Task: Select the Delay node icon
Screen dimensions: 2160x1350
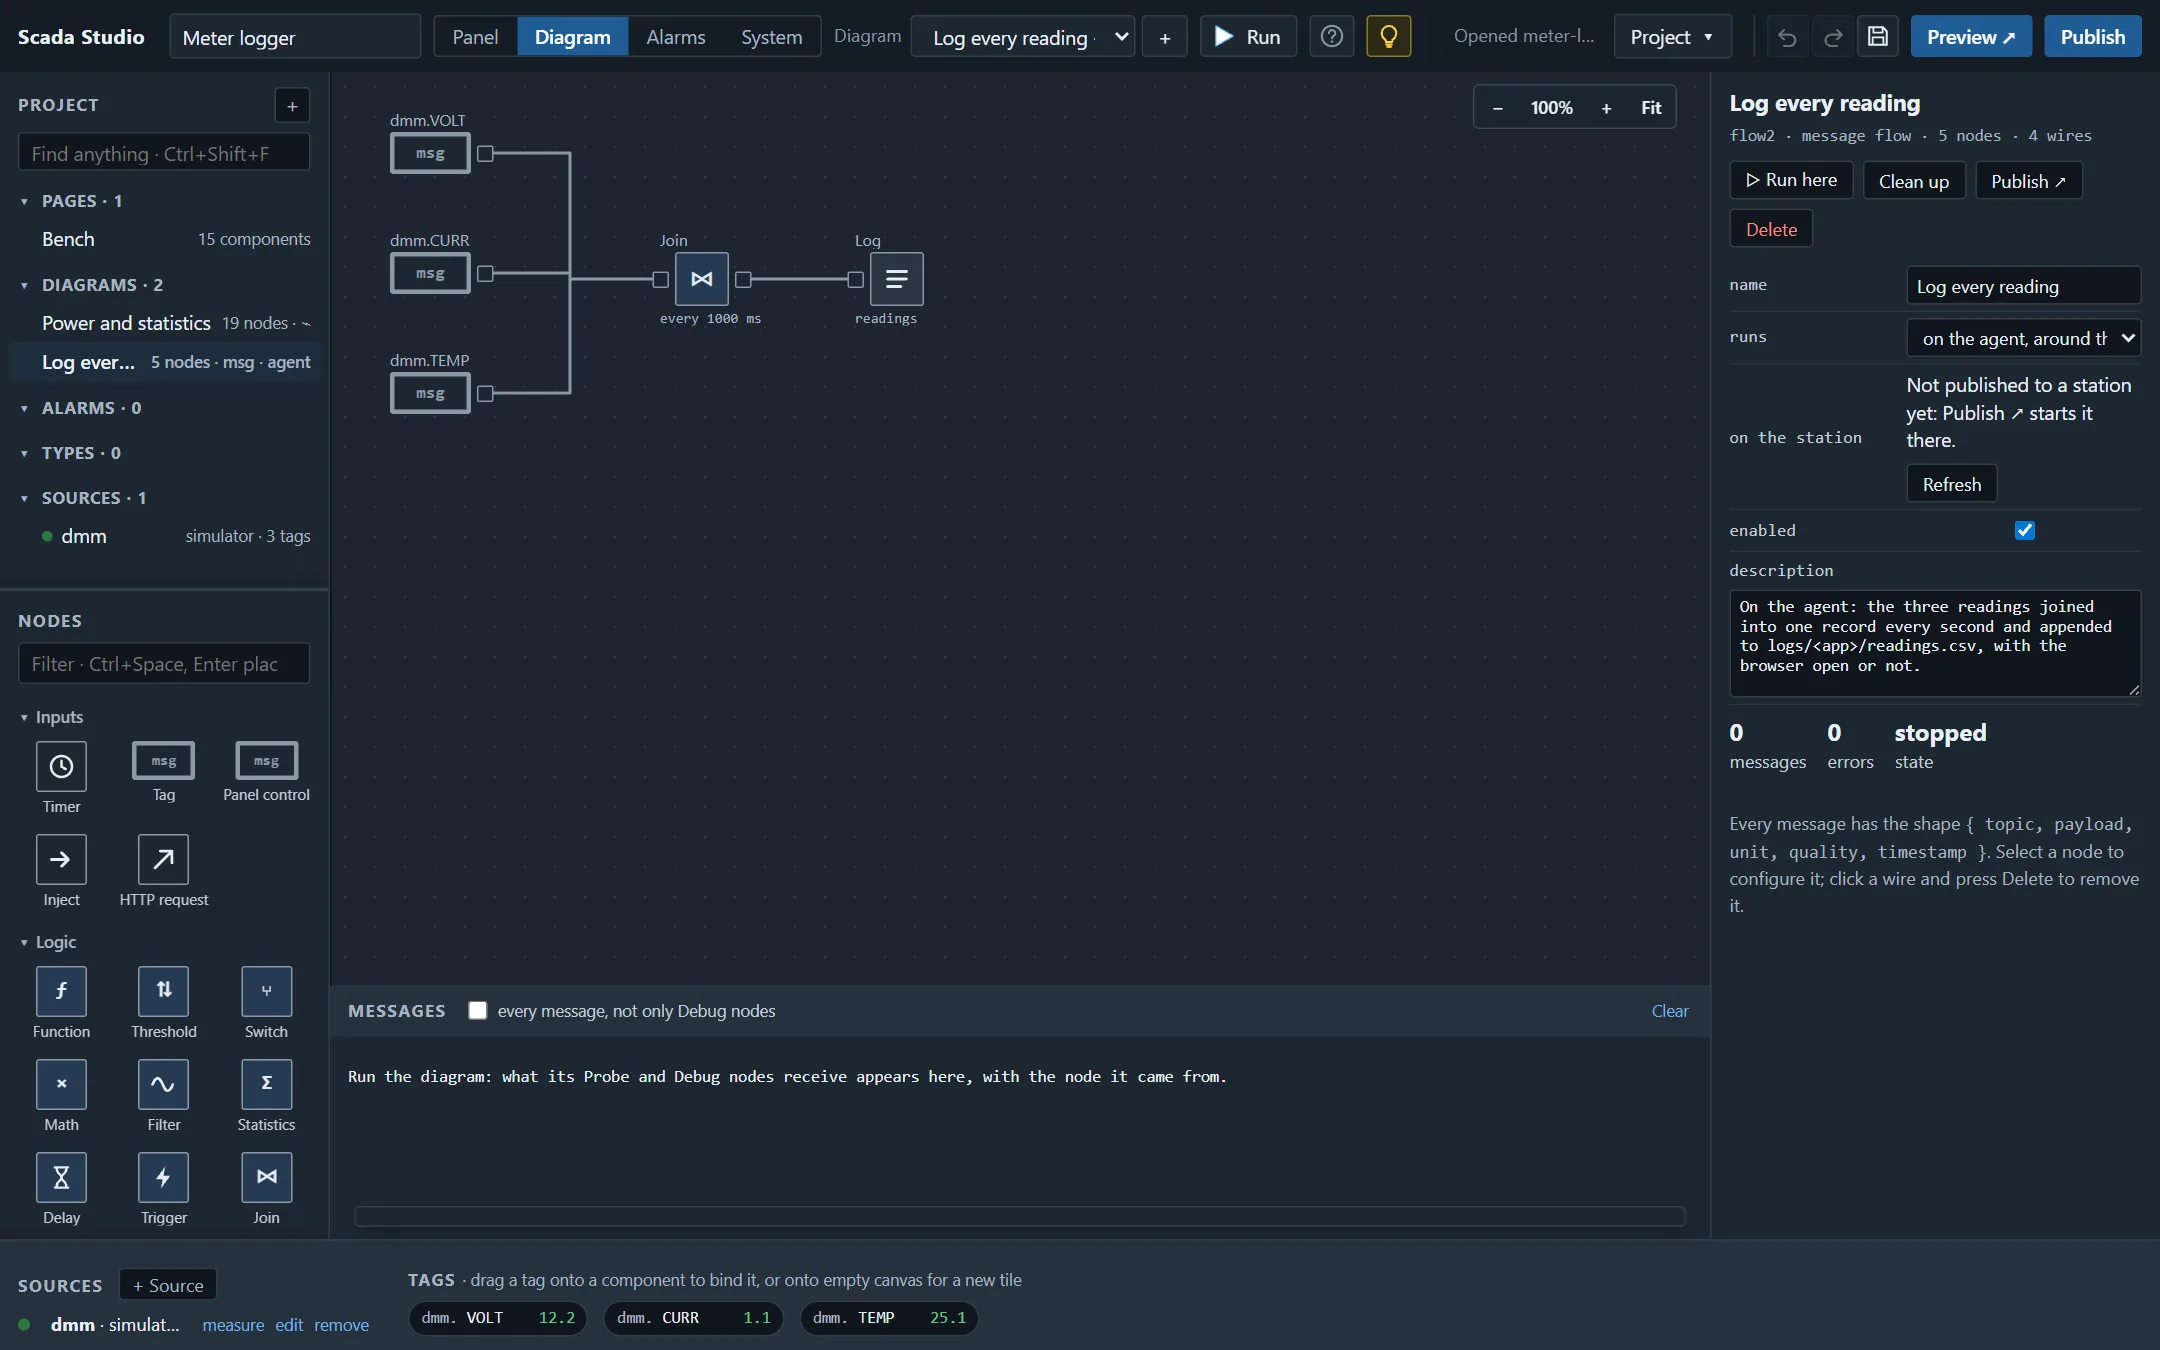Action: (61, 1177)
